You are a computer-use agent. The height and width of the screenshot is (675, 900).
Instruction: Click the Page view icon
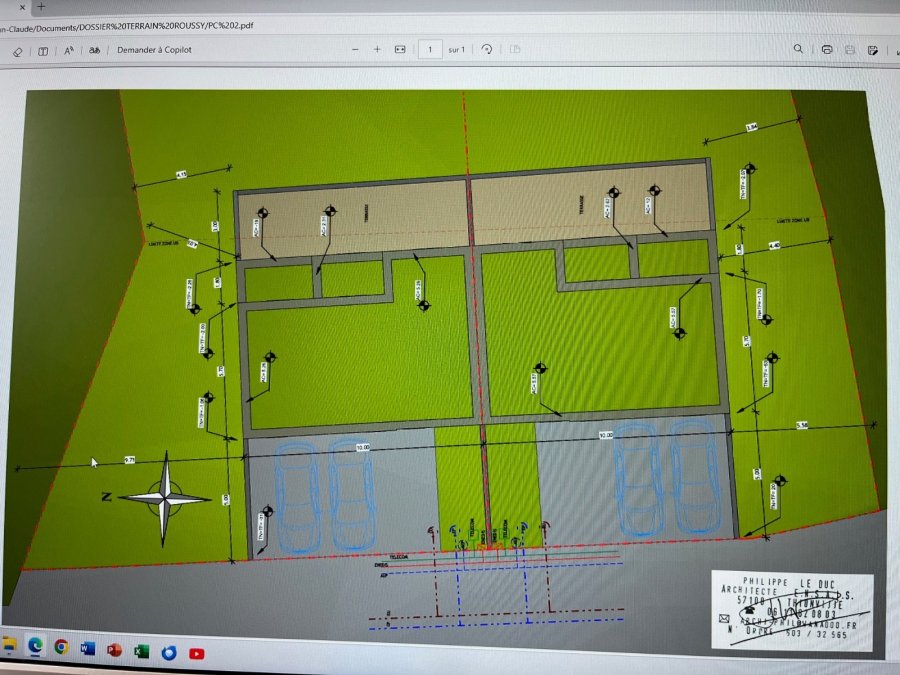(x=515, y=49)
